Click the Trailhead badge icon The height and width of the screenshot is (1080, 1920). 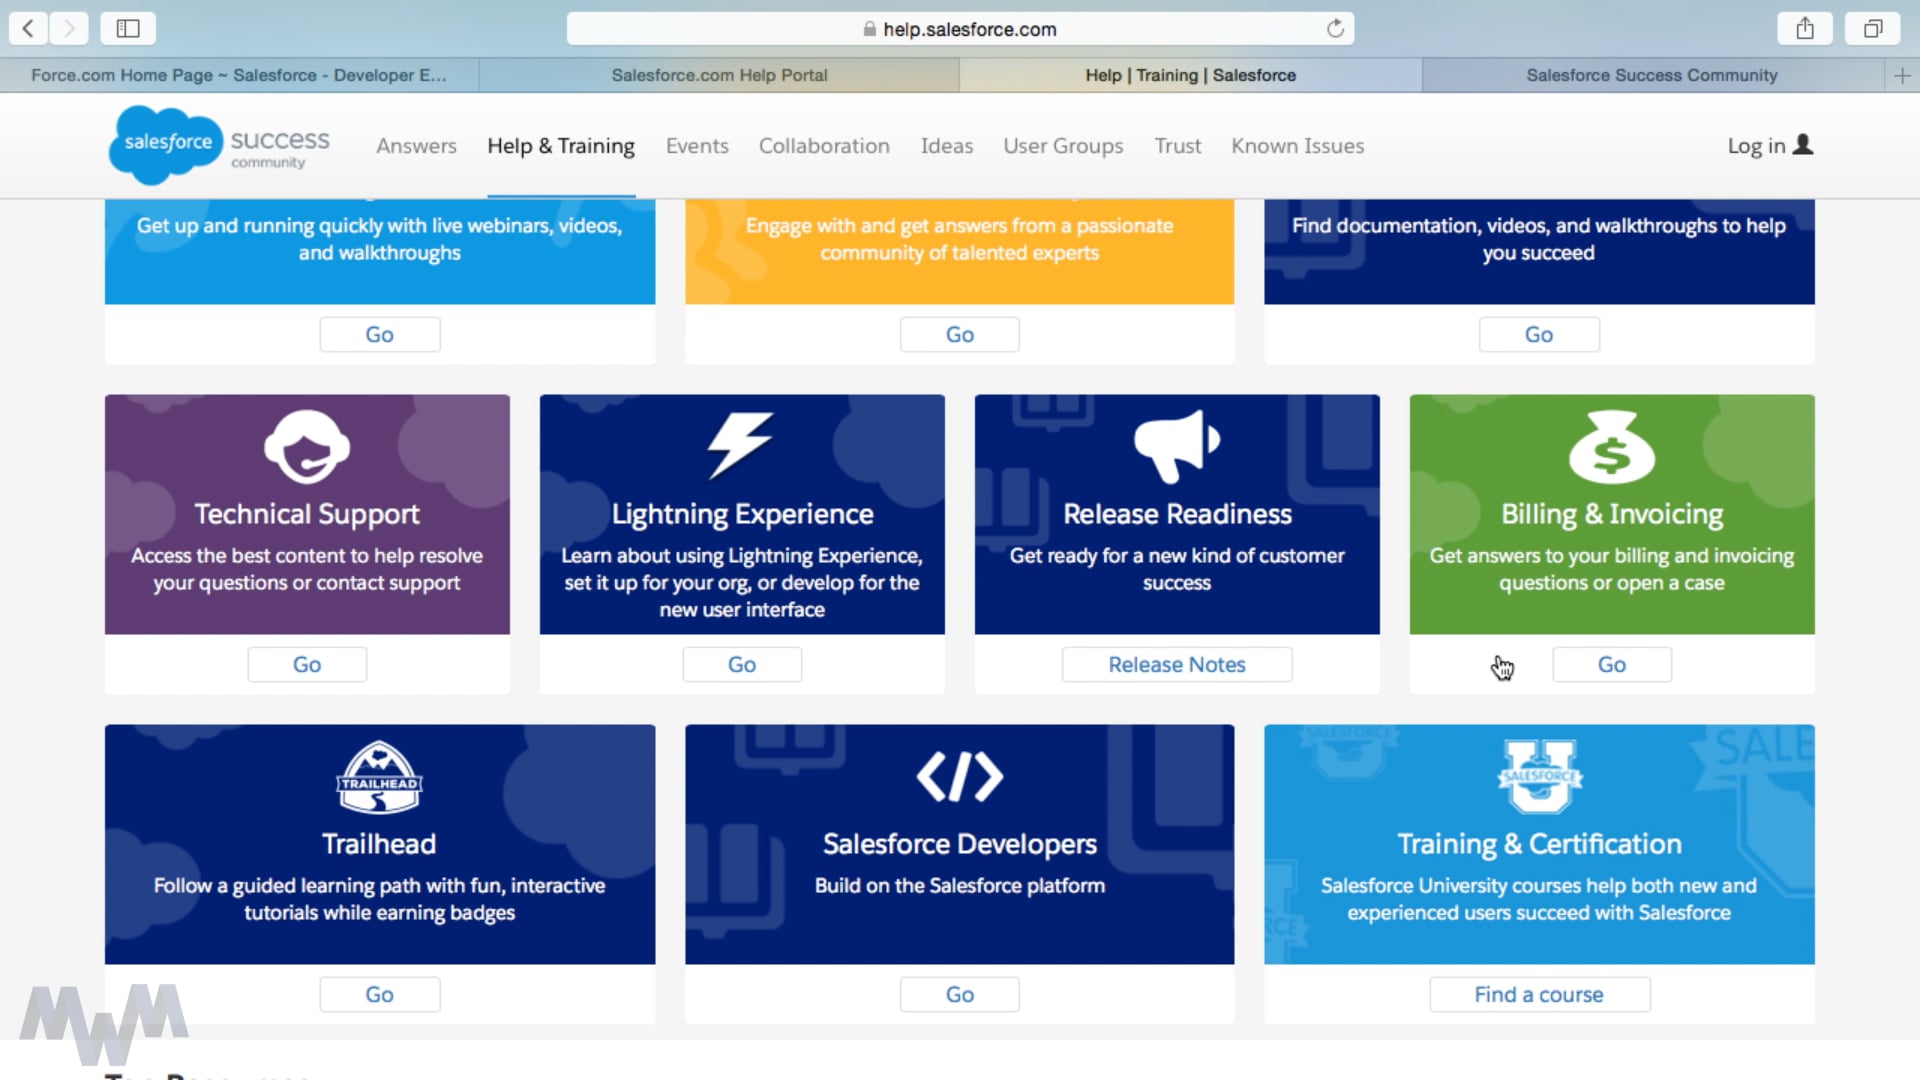[x=379, y=776]
